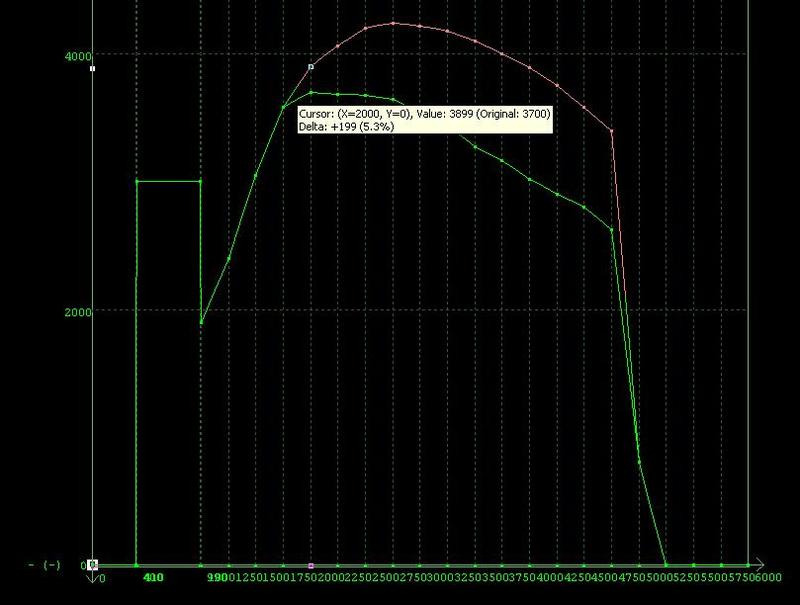800x605 pixels.
Task: Click the 2000 label on Y axis
Action: tap(79, 311)
